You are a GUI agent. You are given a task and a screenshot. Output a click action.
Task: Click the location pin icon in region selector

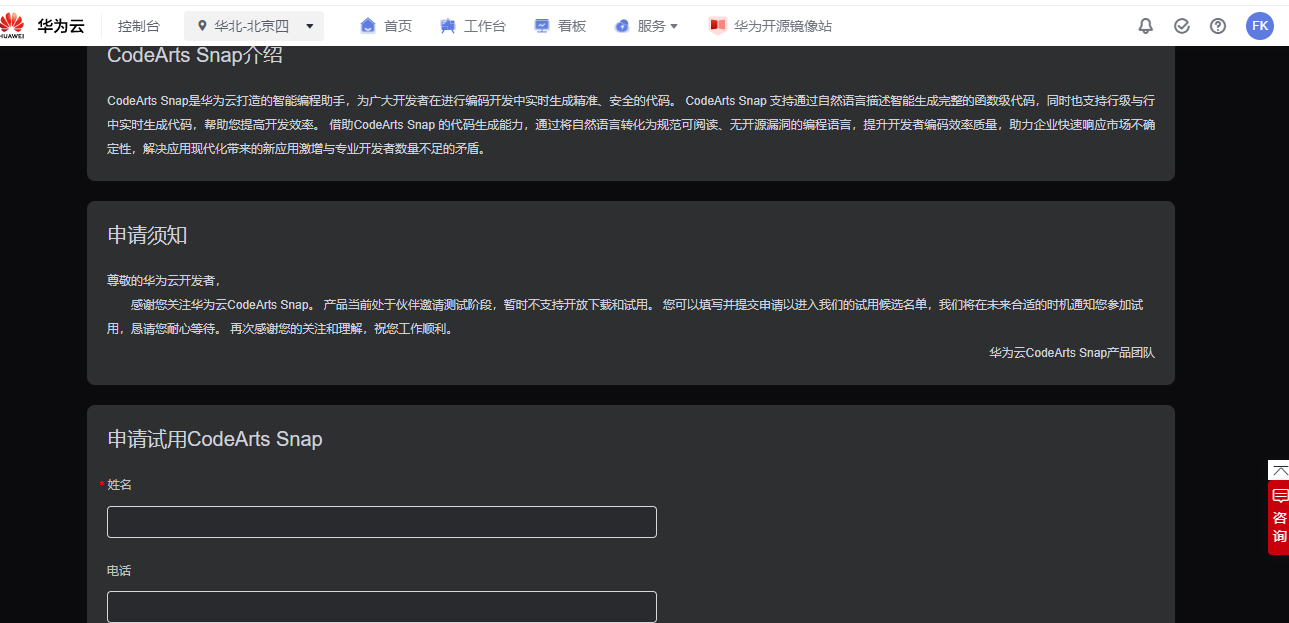pyautogui.click(x=202, y=26)
